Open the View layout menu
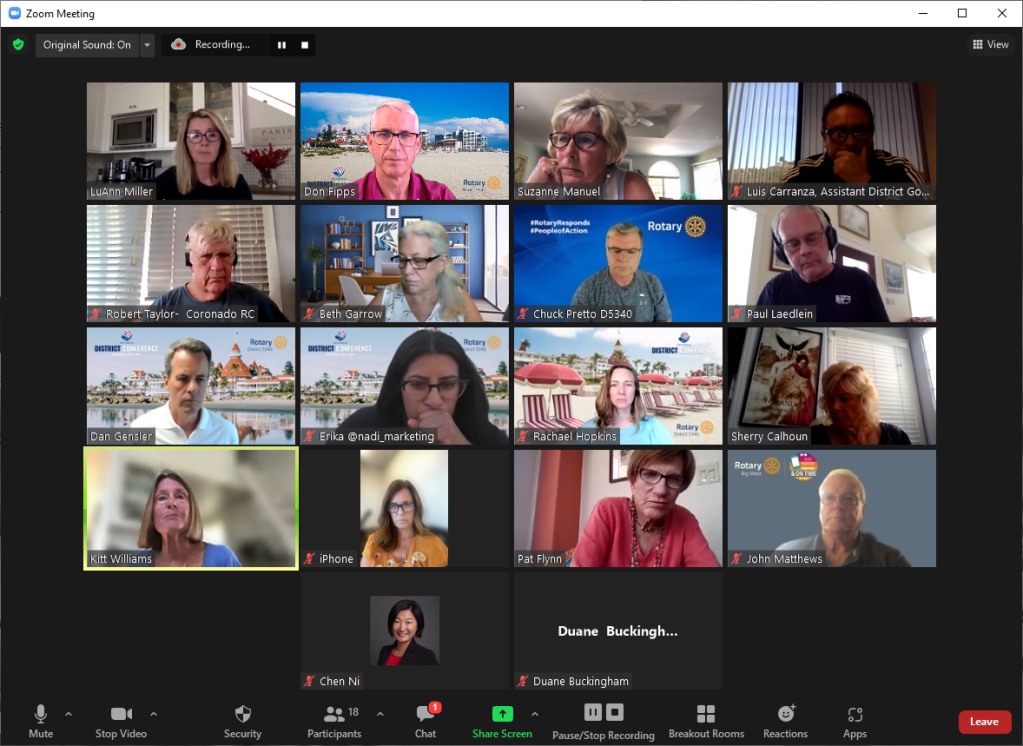The height and width of the screenshot is (746, 1023). (990, 45)
